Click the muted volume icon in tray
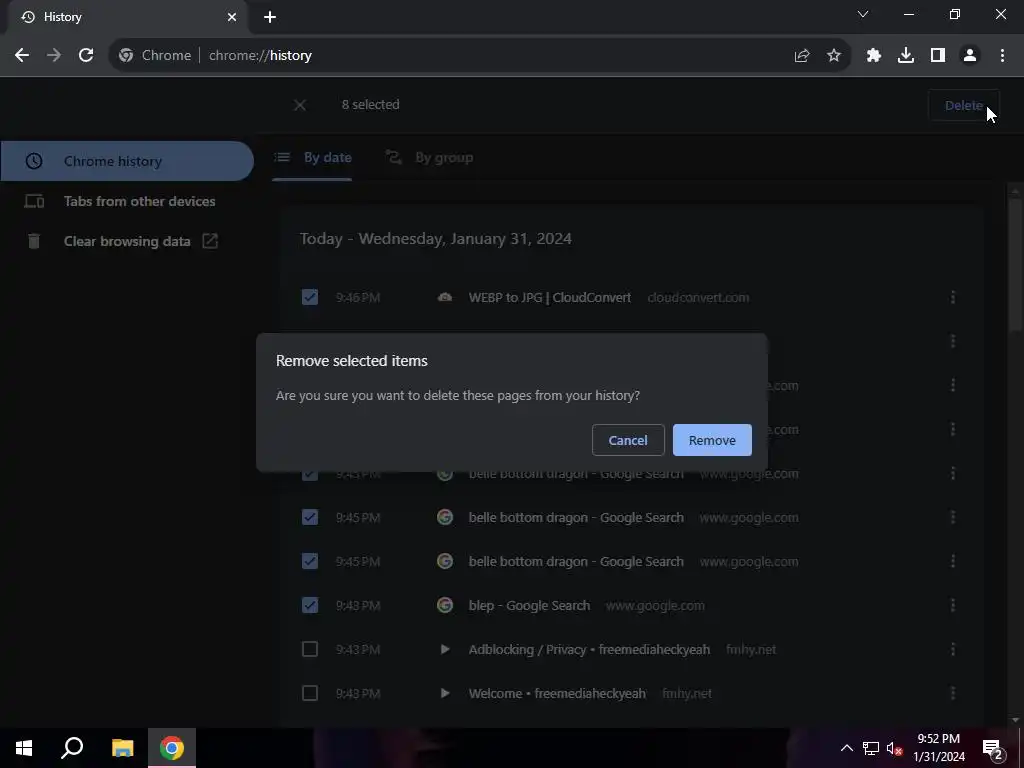The image size is (1024, 768). coord(894,748)
